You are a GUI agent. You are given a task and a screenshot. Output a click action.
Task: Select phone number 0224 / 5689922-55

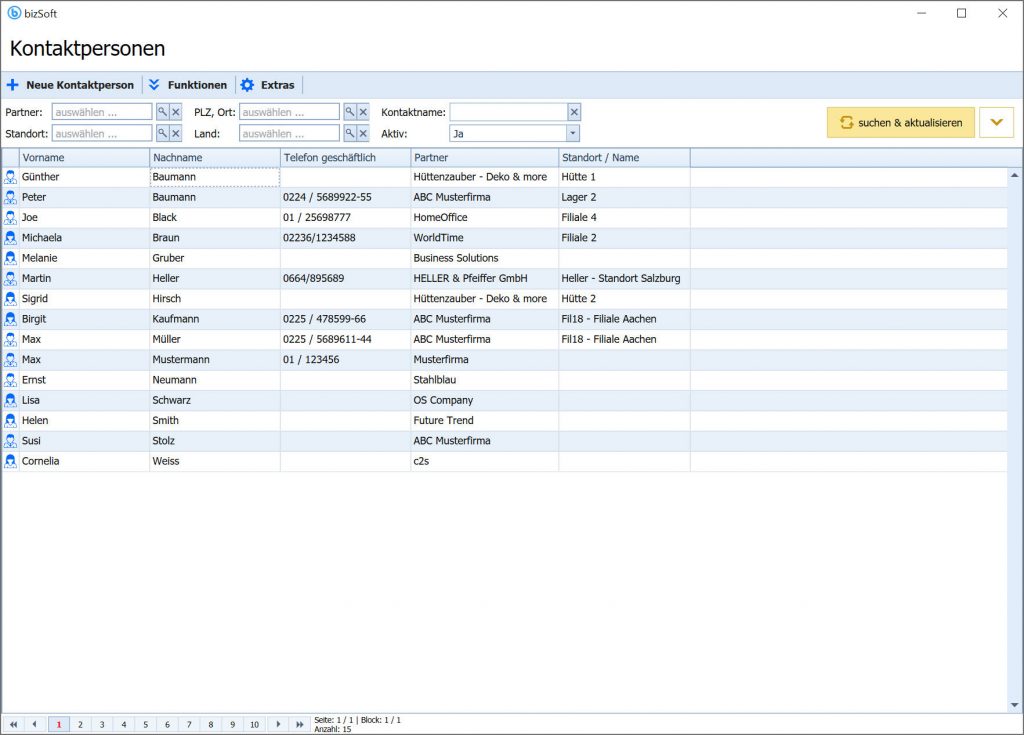(345, 197)
